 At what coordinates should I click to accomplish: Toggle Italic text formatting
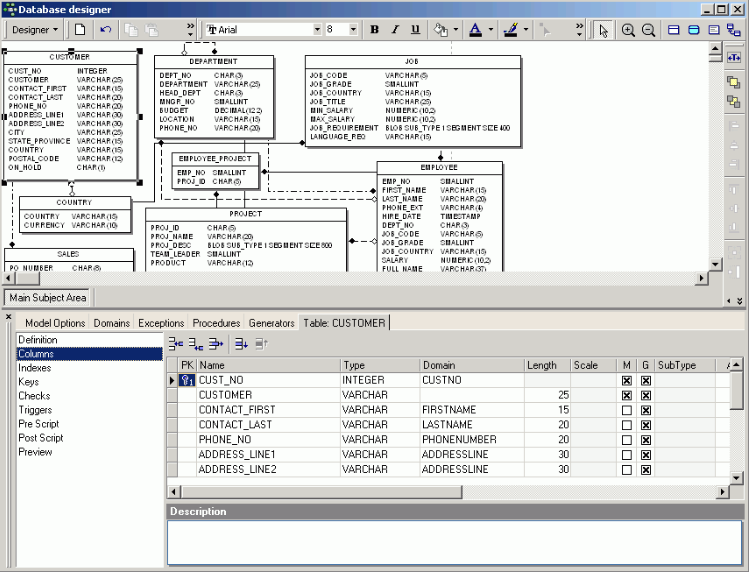tap(395, 30)
